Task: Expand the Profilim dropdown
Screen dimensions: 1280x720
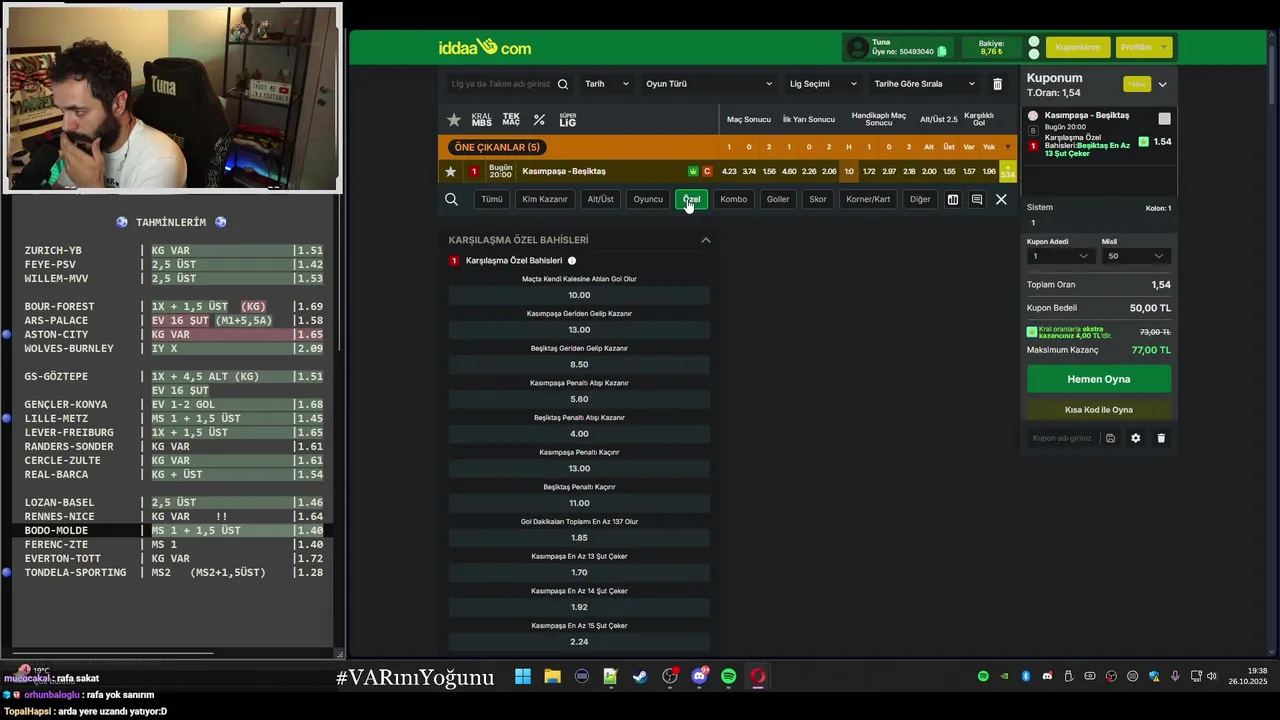Action: click(1142, 47)
